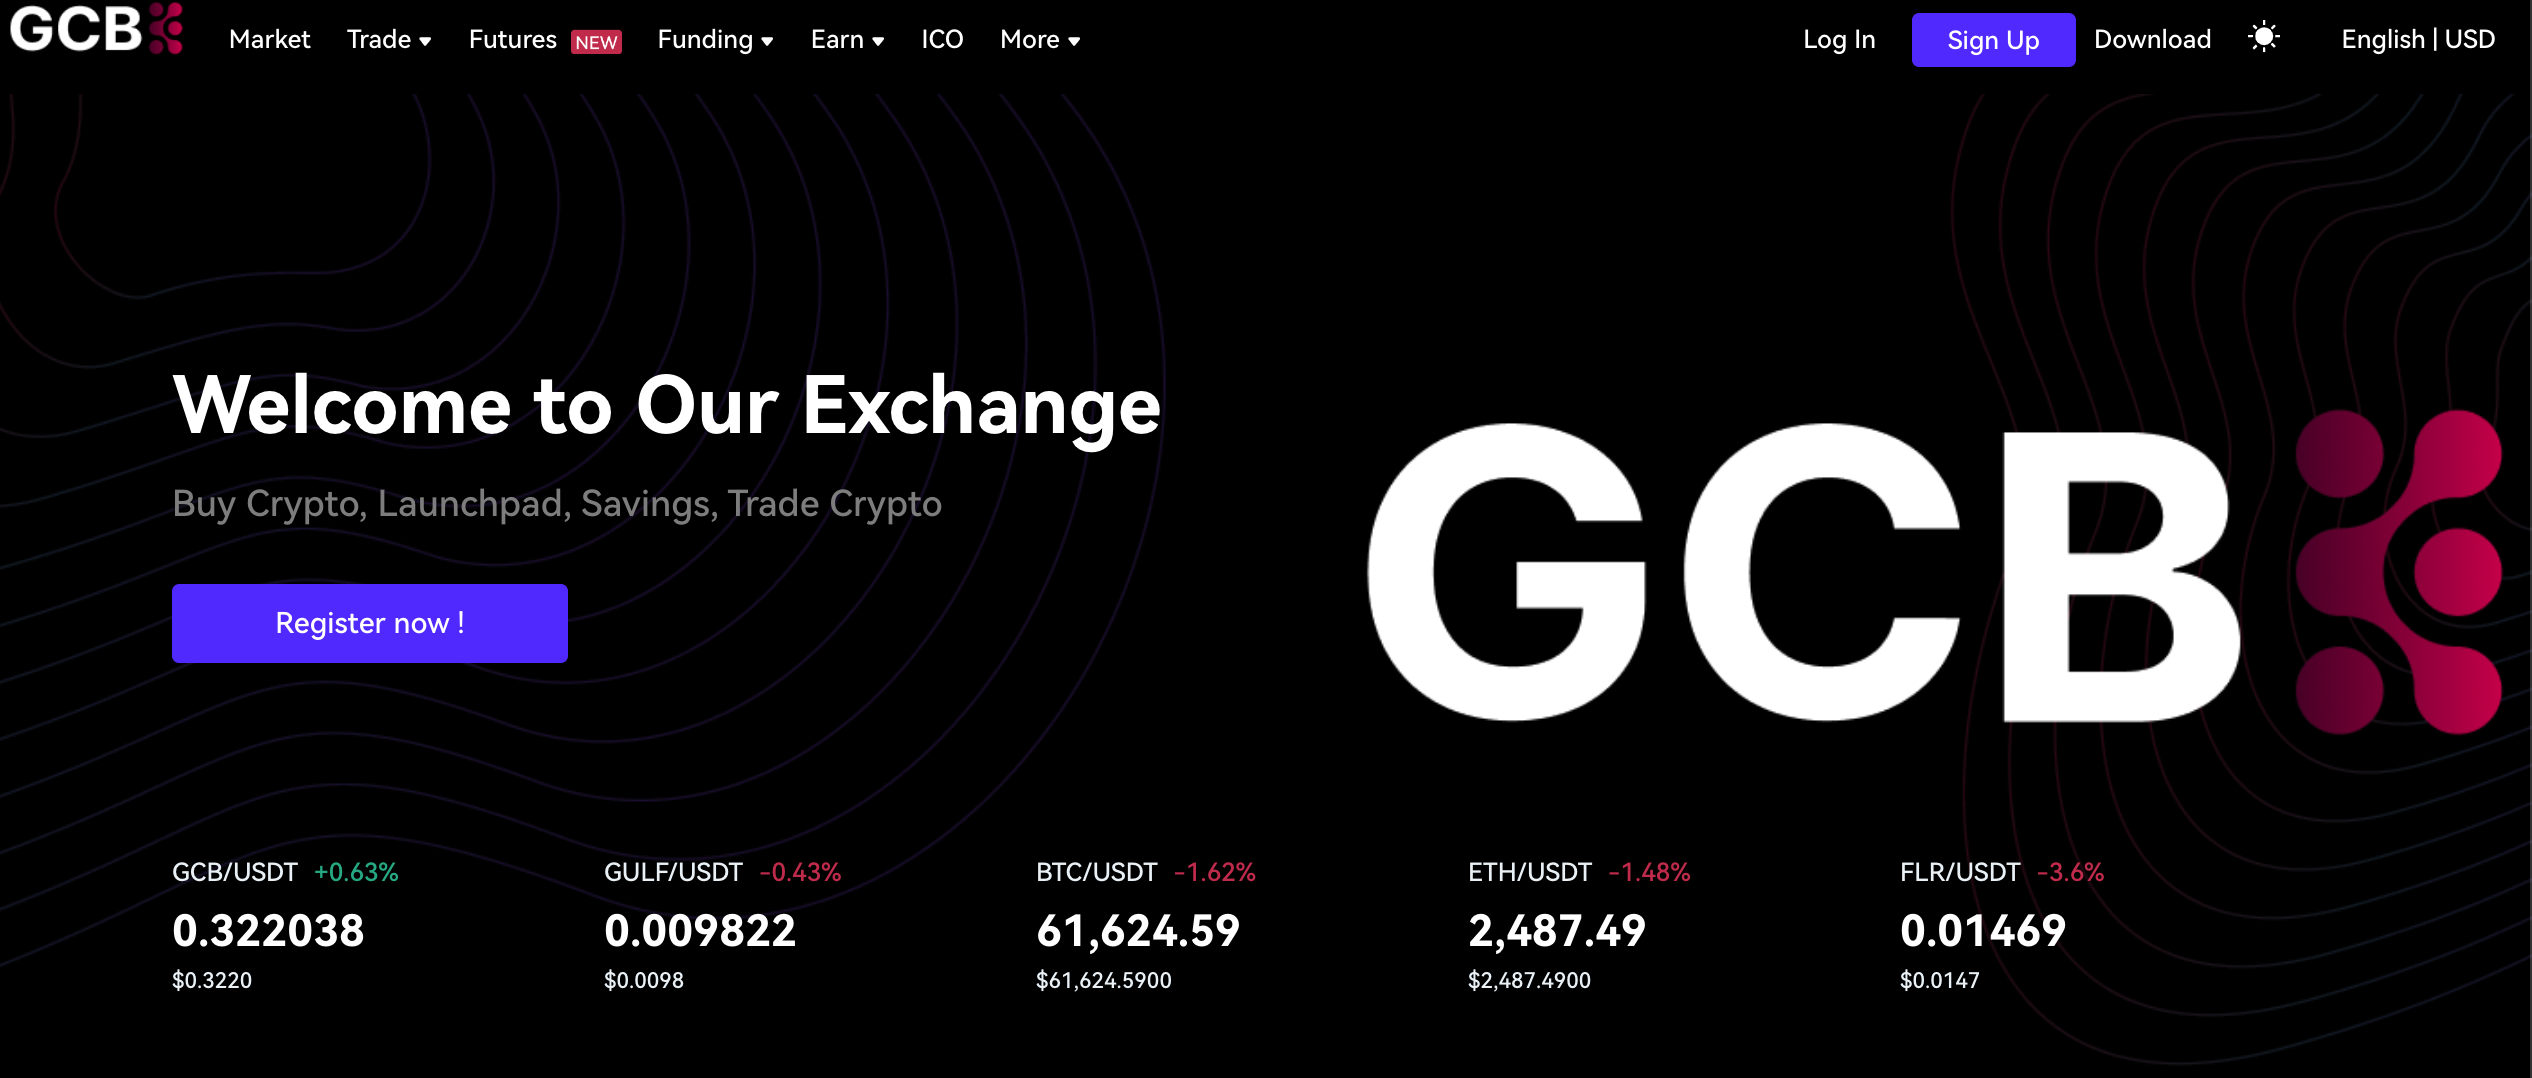Click the NEW badge beside Futures
The height and width of the screenshot is (1078, 2532).
[596, 42]
